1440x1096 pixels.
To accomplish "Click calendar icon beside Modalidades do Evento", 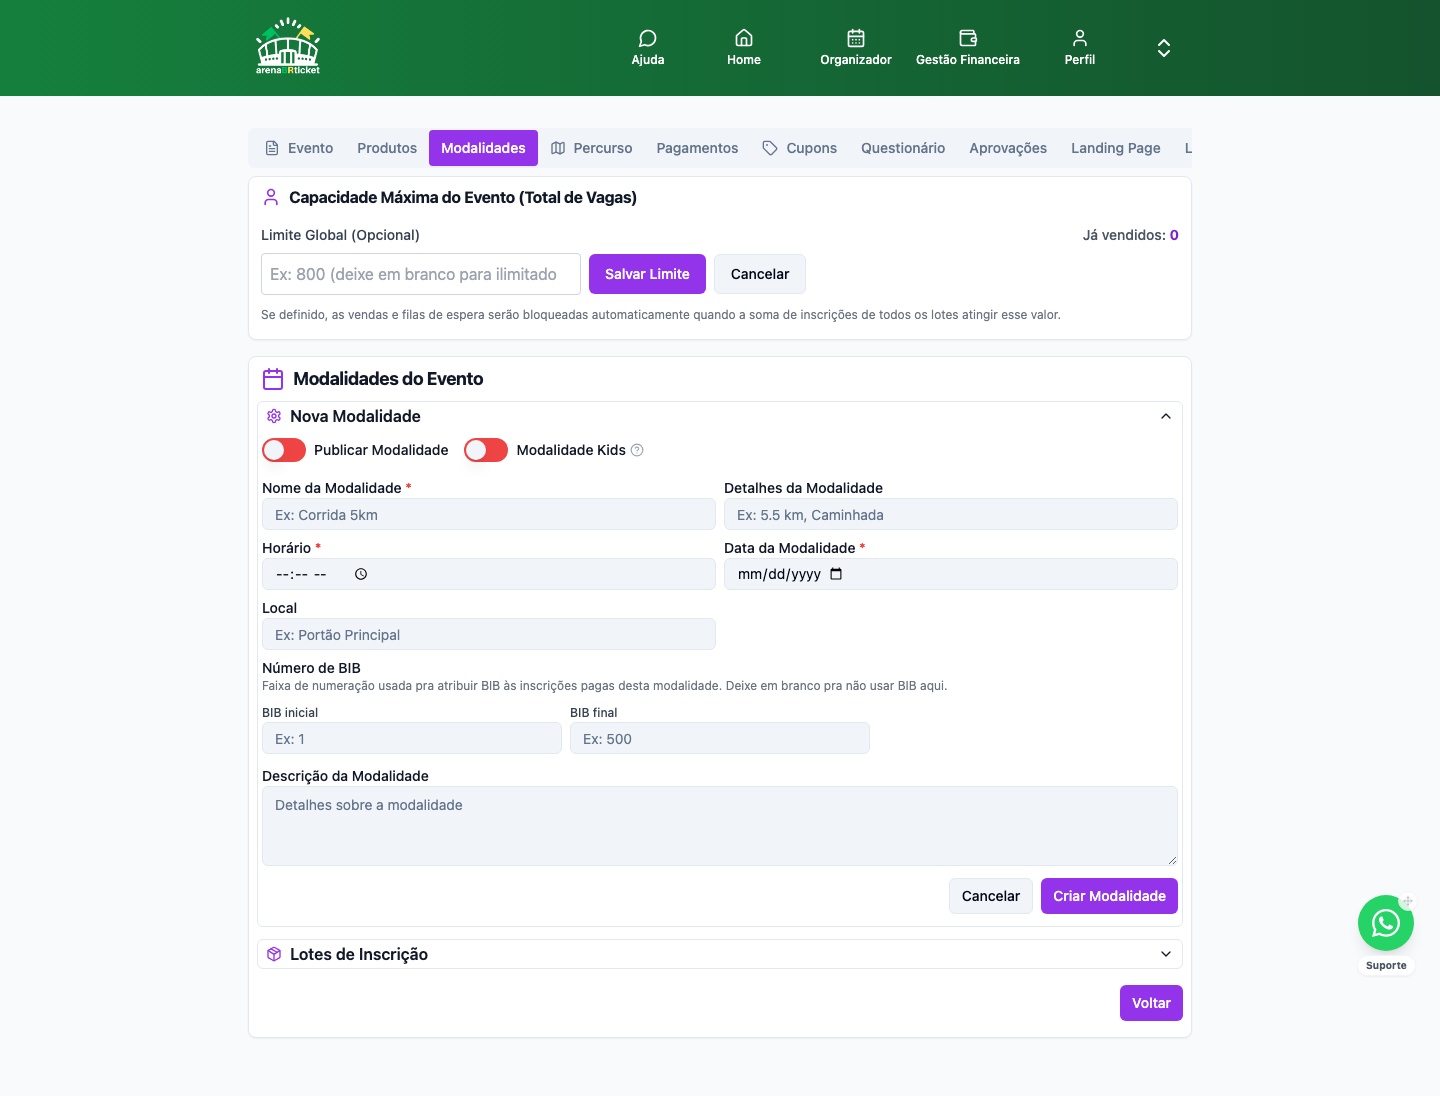I will [x=273, y=379].
